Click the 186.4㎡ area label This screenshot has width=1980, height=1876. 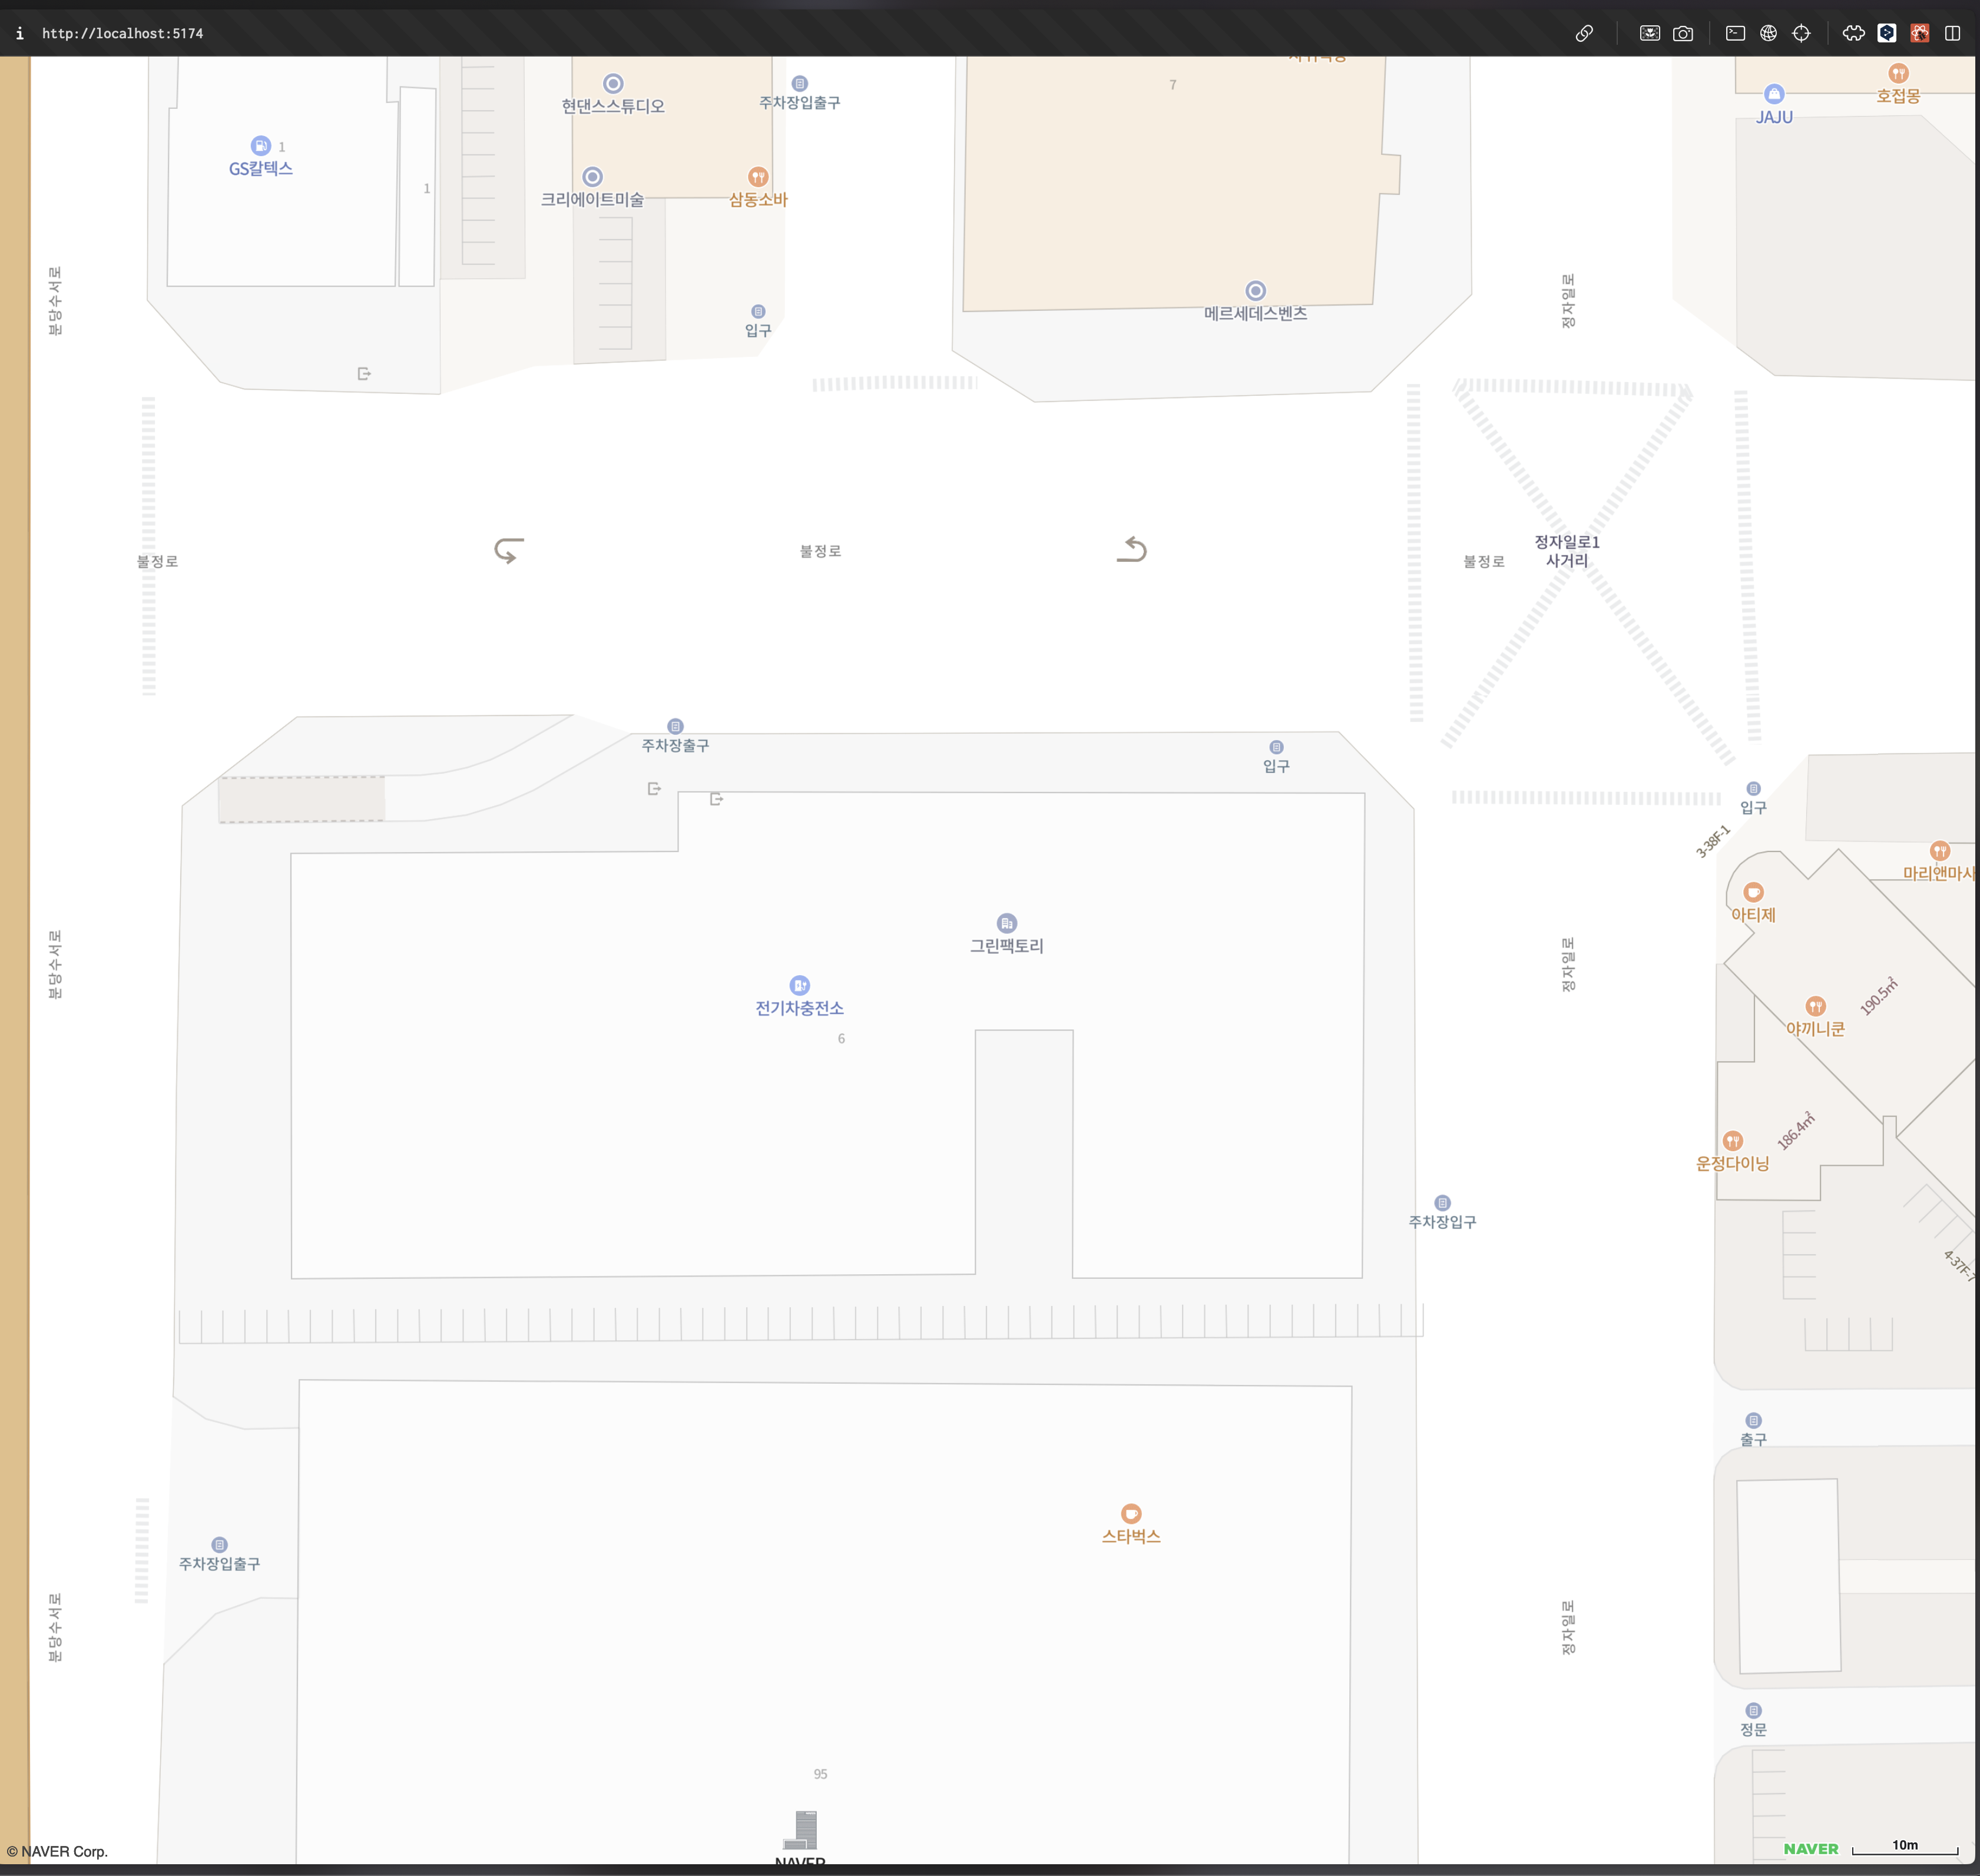point(1795,1131)
